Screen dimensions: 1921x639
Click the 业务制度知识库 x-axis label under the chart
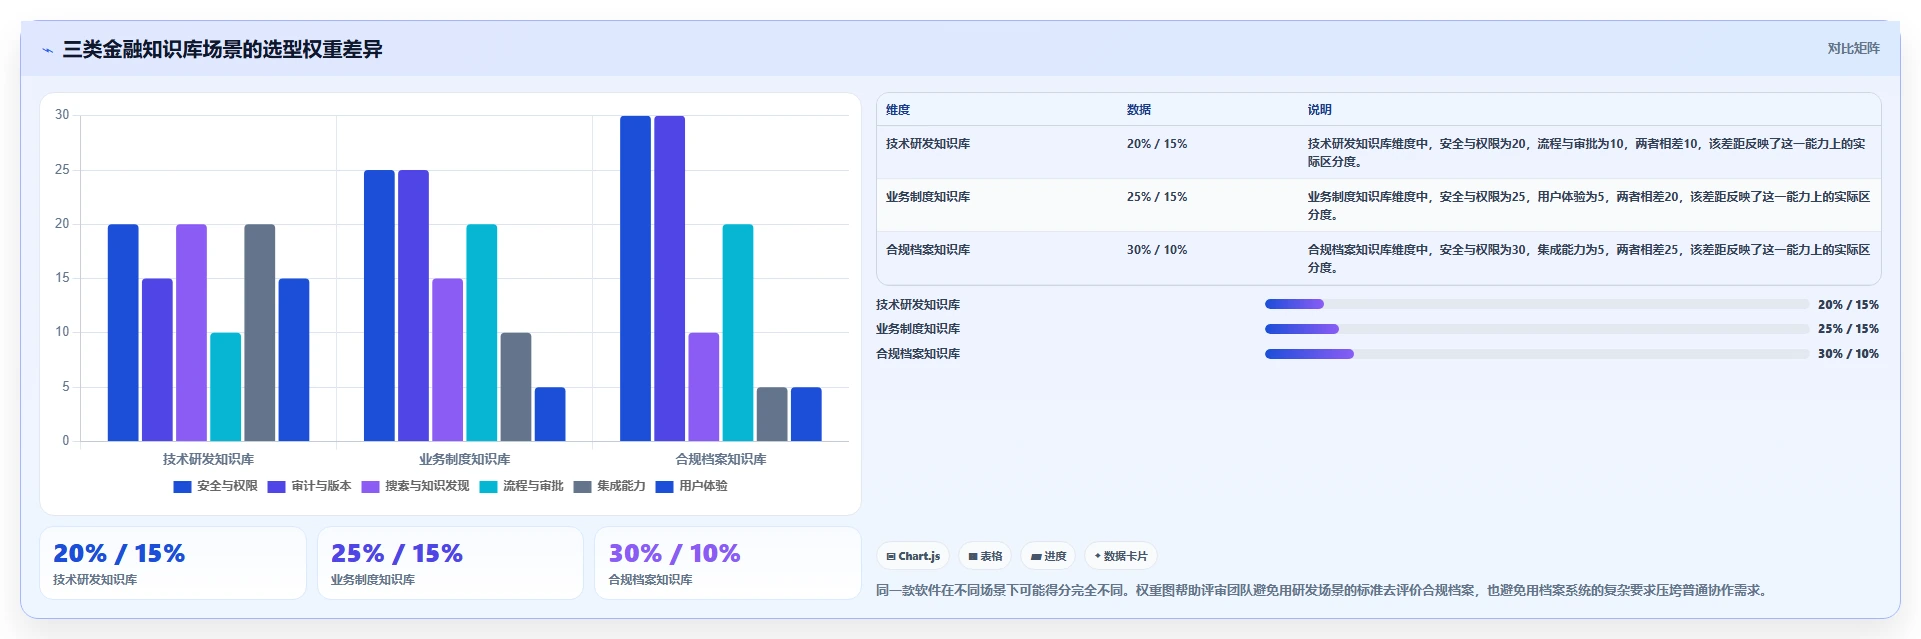coord(464,459)
